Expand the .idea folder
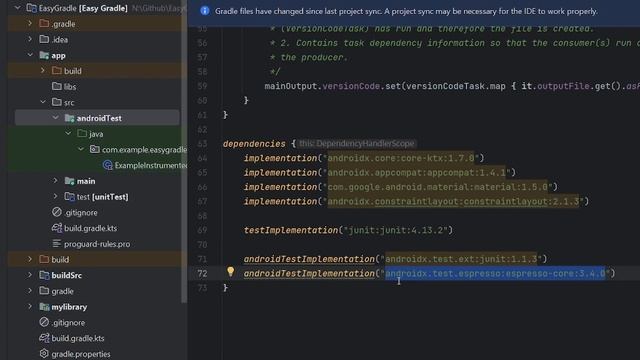 30,39
